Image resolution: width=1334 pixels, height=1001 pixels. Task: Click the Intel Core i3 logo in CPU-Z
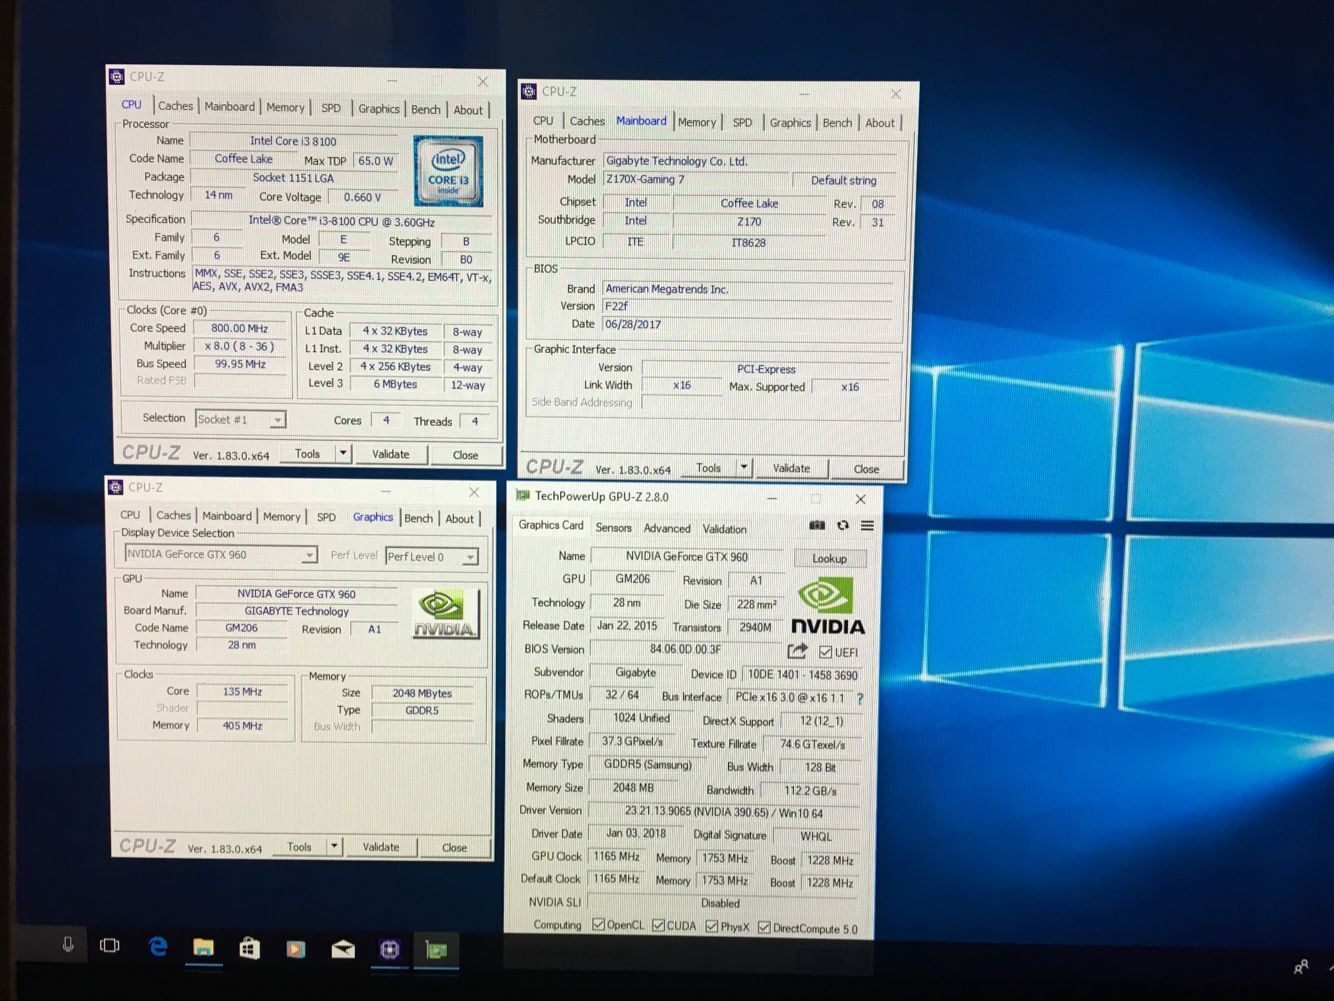(x=448, y=172)
